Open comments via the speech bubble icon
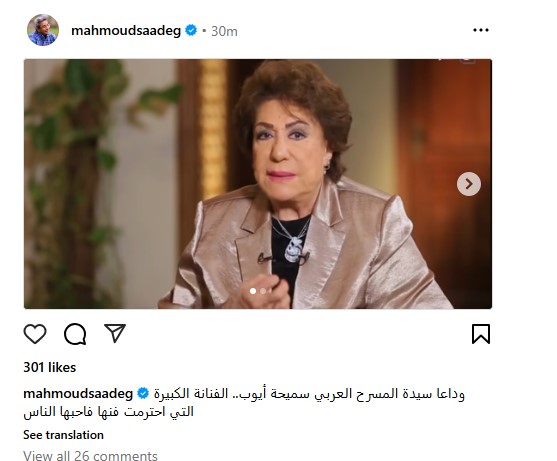This screenshot has height=461, width=557. tap(75, 334)
